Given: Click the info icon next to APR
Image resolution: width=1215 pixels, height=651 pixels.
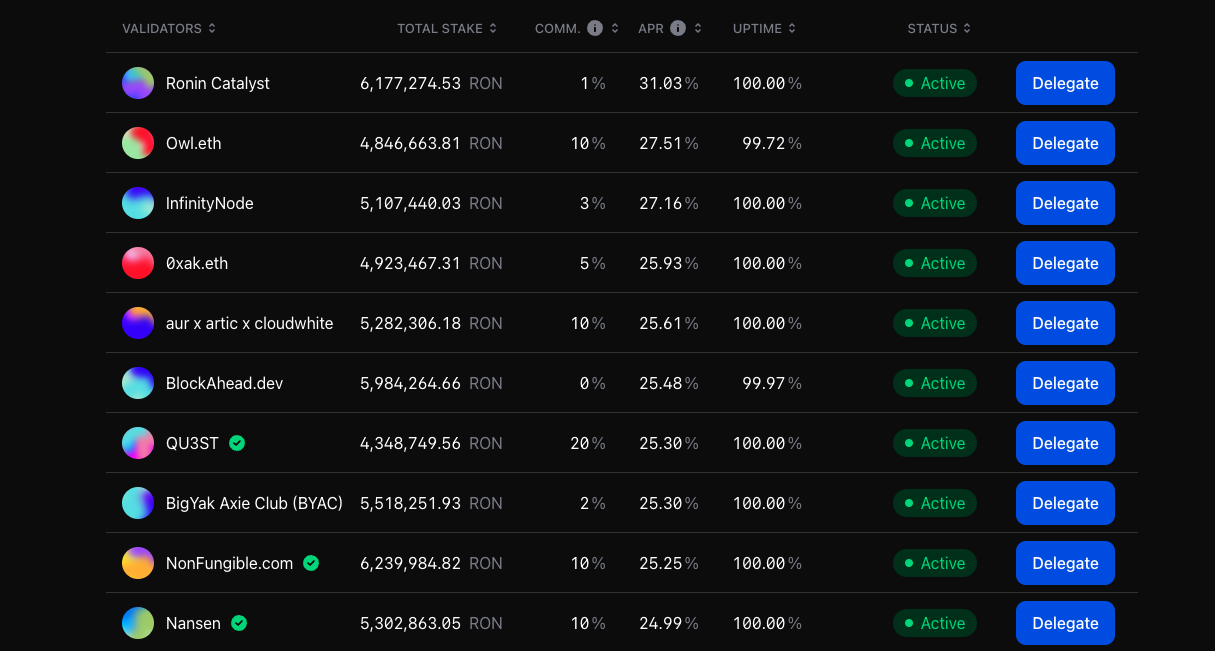Looking at the screenshot, I should [x=678, y=28].
